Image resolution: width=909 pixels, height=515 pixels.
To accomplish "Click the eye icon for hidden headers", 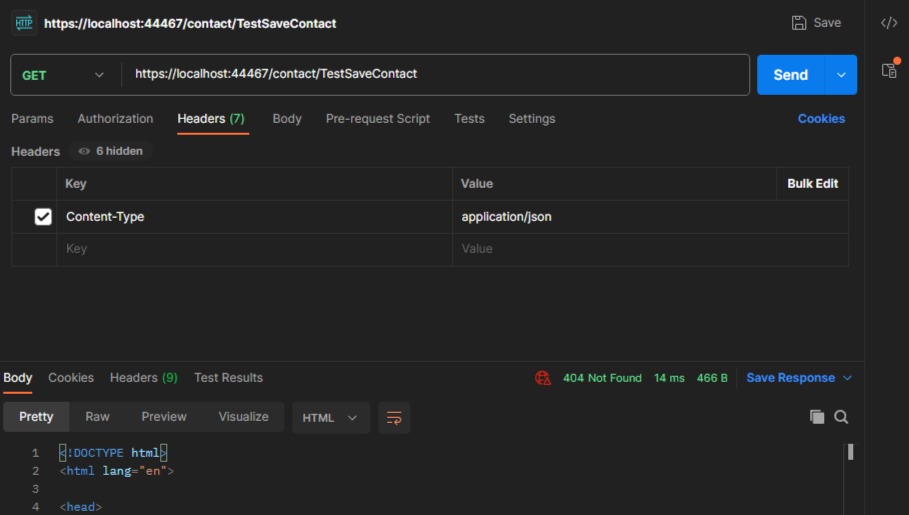I will (x=84, y=151).
